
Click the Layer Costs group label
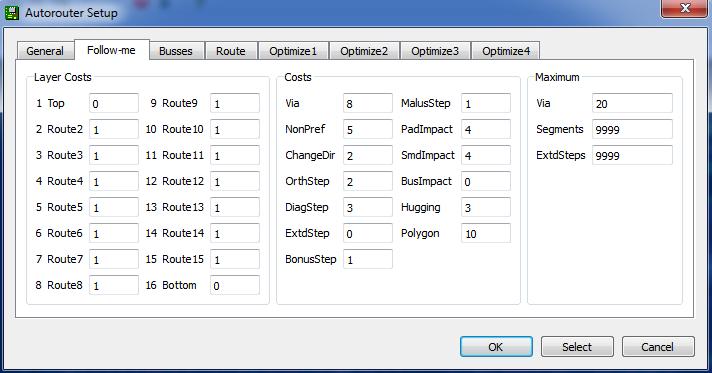pyautogui.click(x=63, y=77)
